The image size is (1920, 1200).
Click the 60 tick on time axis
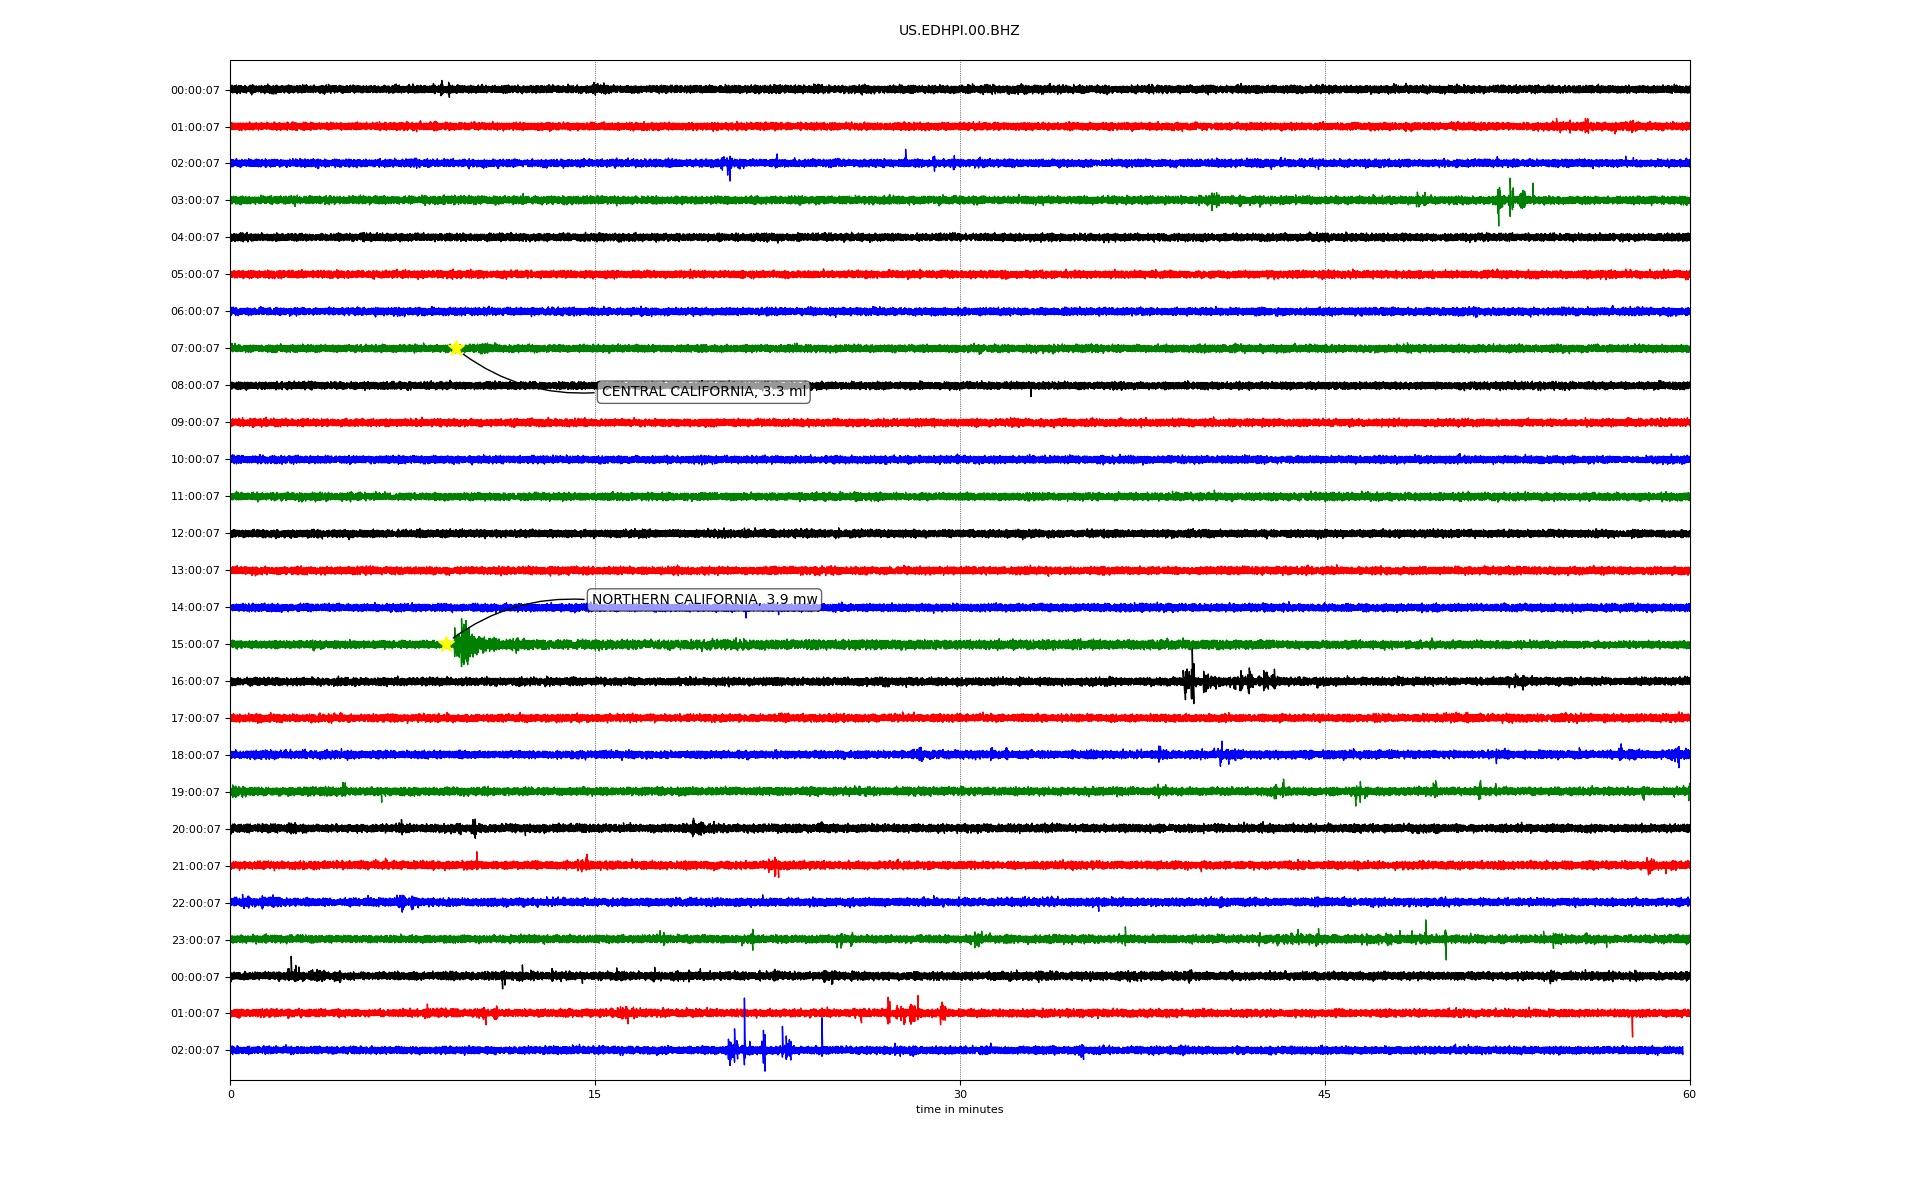click(1689, 1094)
